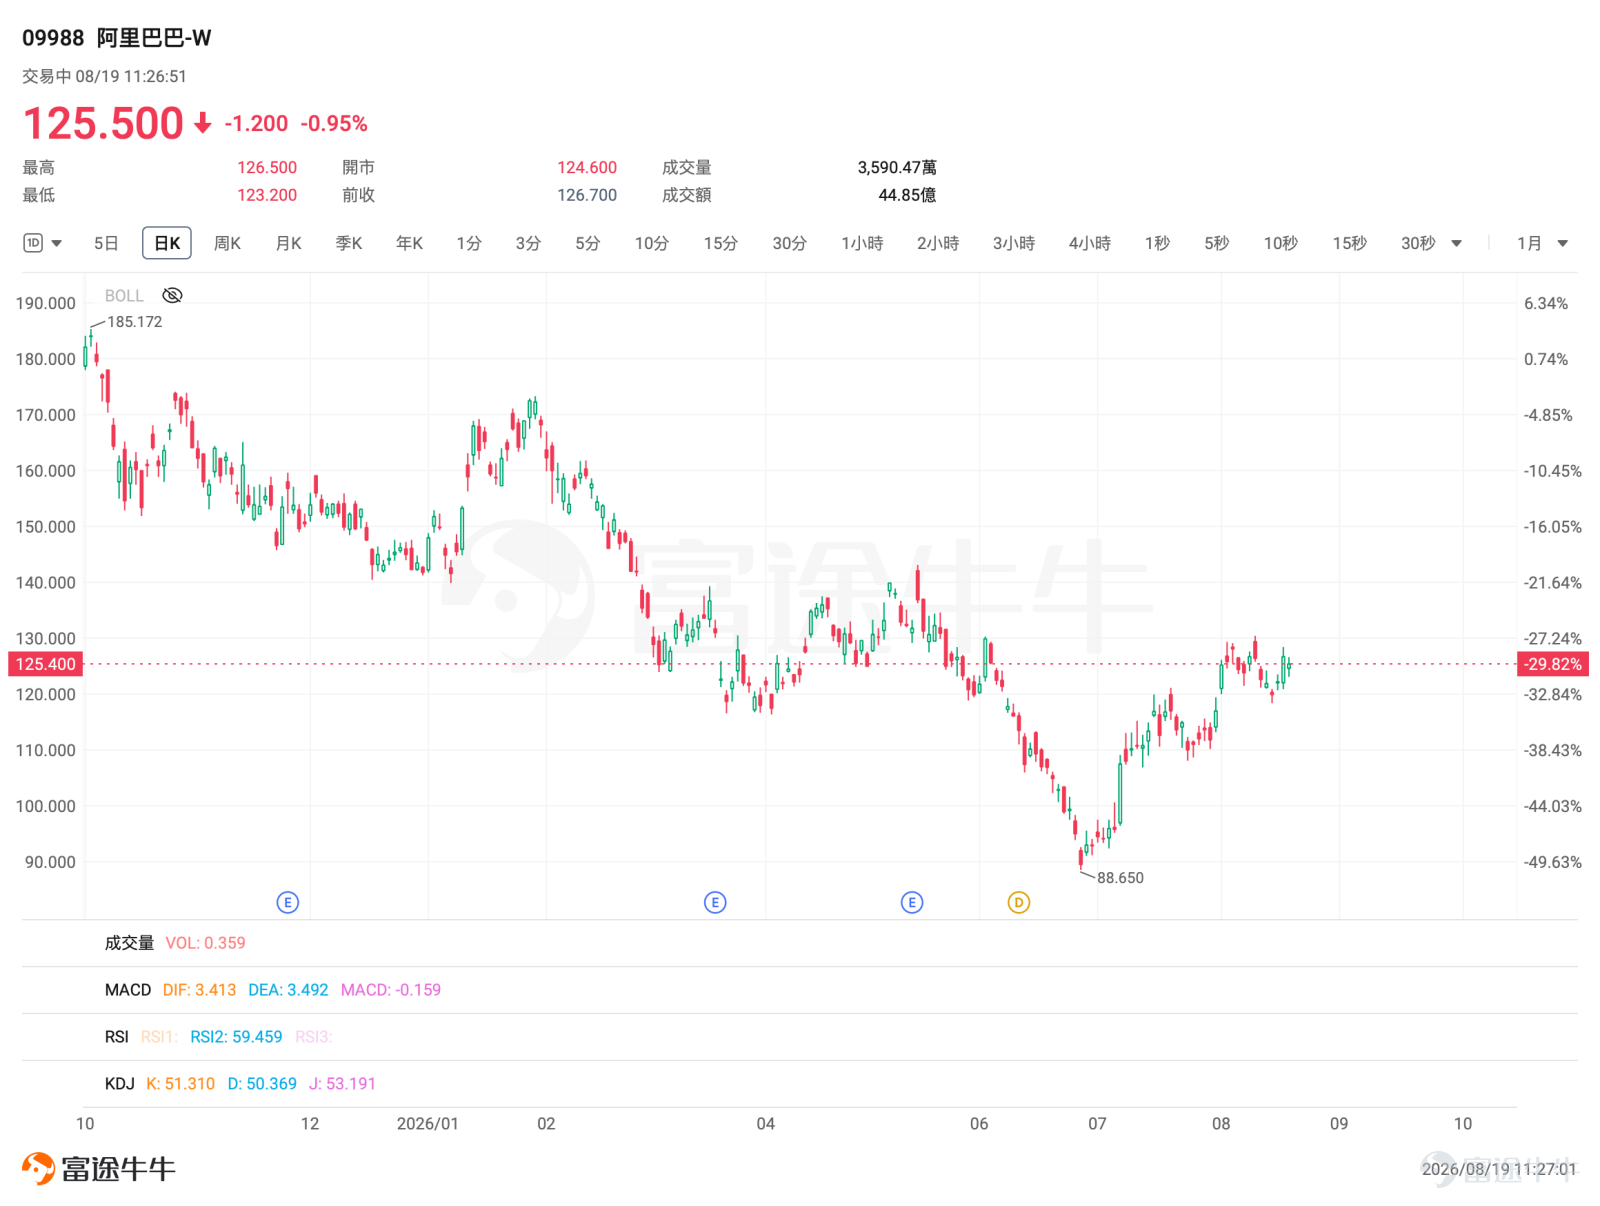Click the RSI3 faded value
The width and height of the screenshot is (1600, 1206).
point(313,1037)
